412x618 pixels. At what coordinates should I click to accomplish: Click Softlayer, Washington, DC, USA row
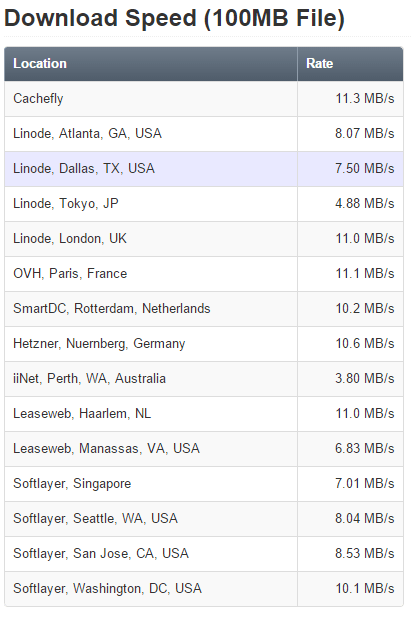coord(204,589)
